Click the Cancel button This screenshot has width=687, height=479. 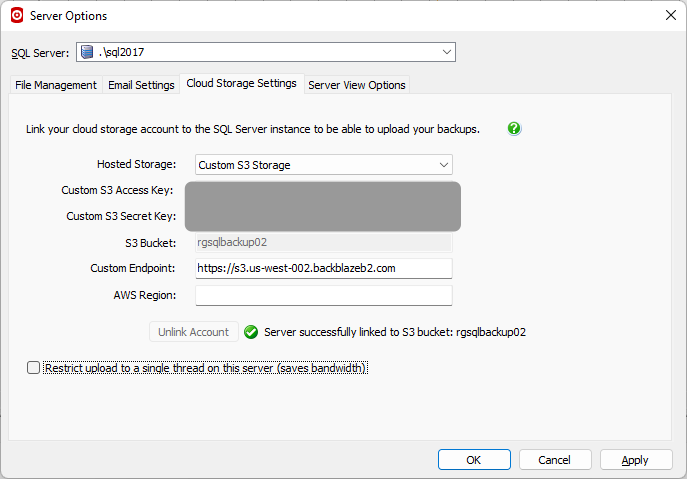[555, 460]
